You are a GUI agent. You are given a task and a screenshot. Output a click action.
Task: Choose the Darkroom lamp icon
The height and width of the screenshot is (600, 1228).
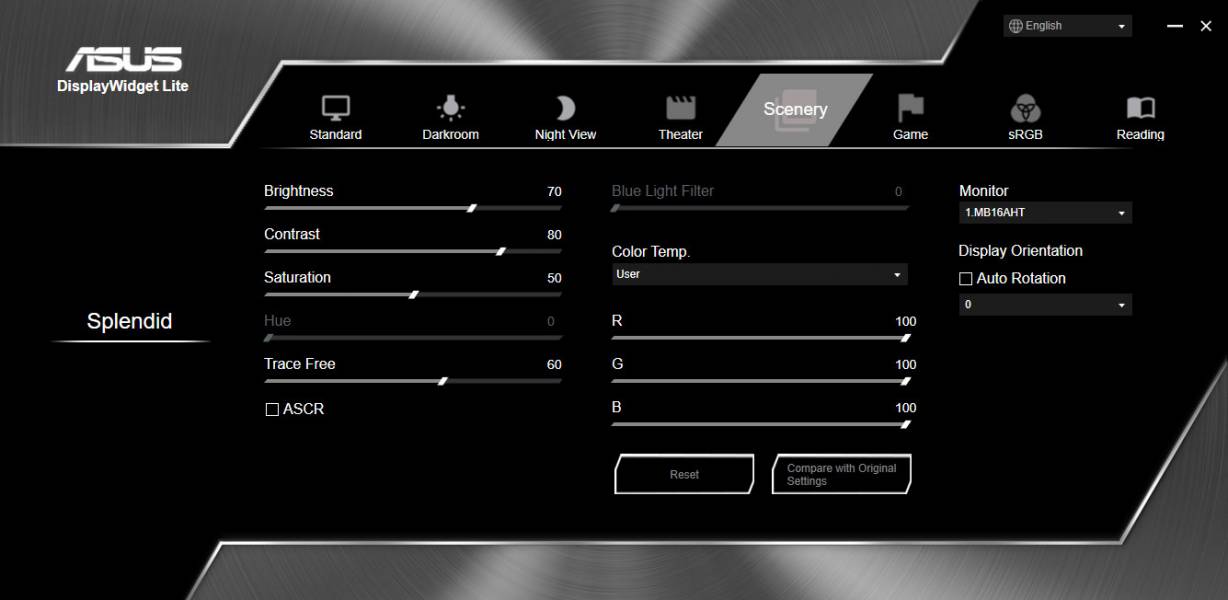coord(451,108)
